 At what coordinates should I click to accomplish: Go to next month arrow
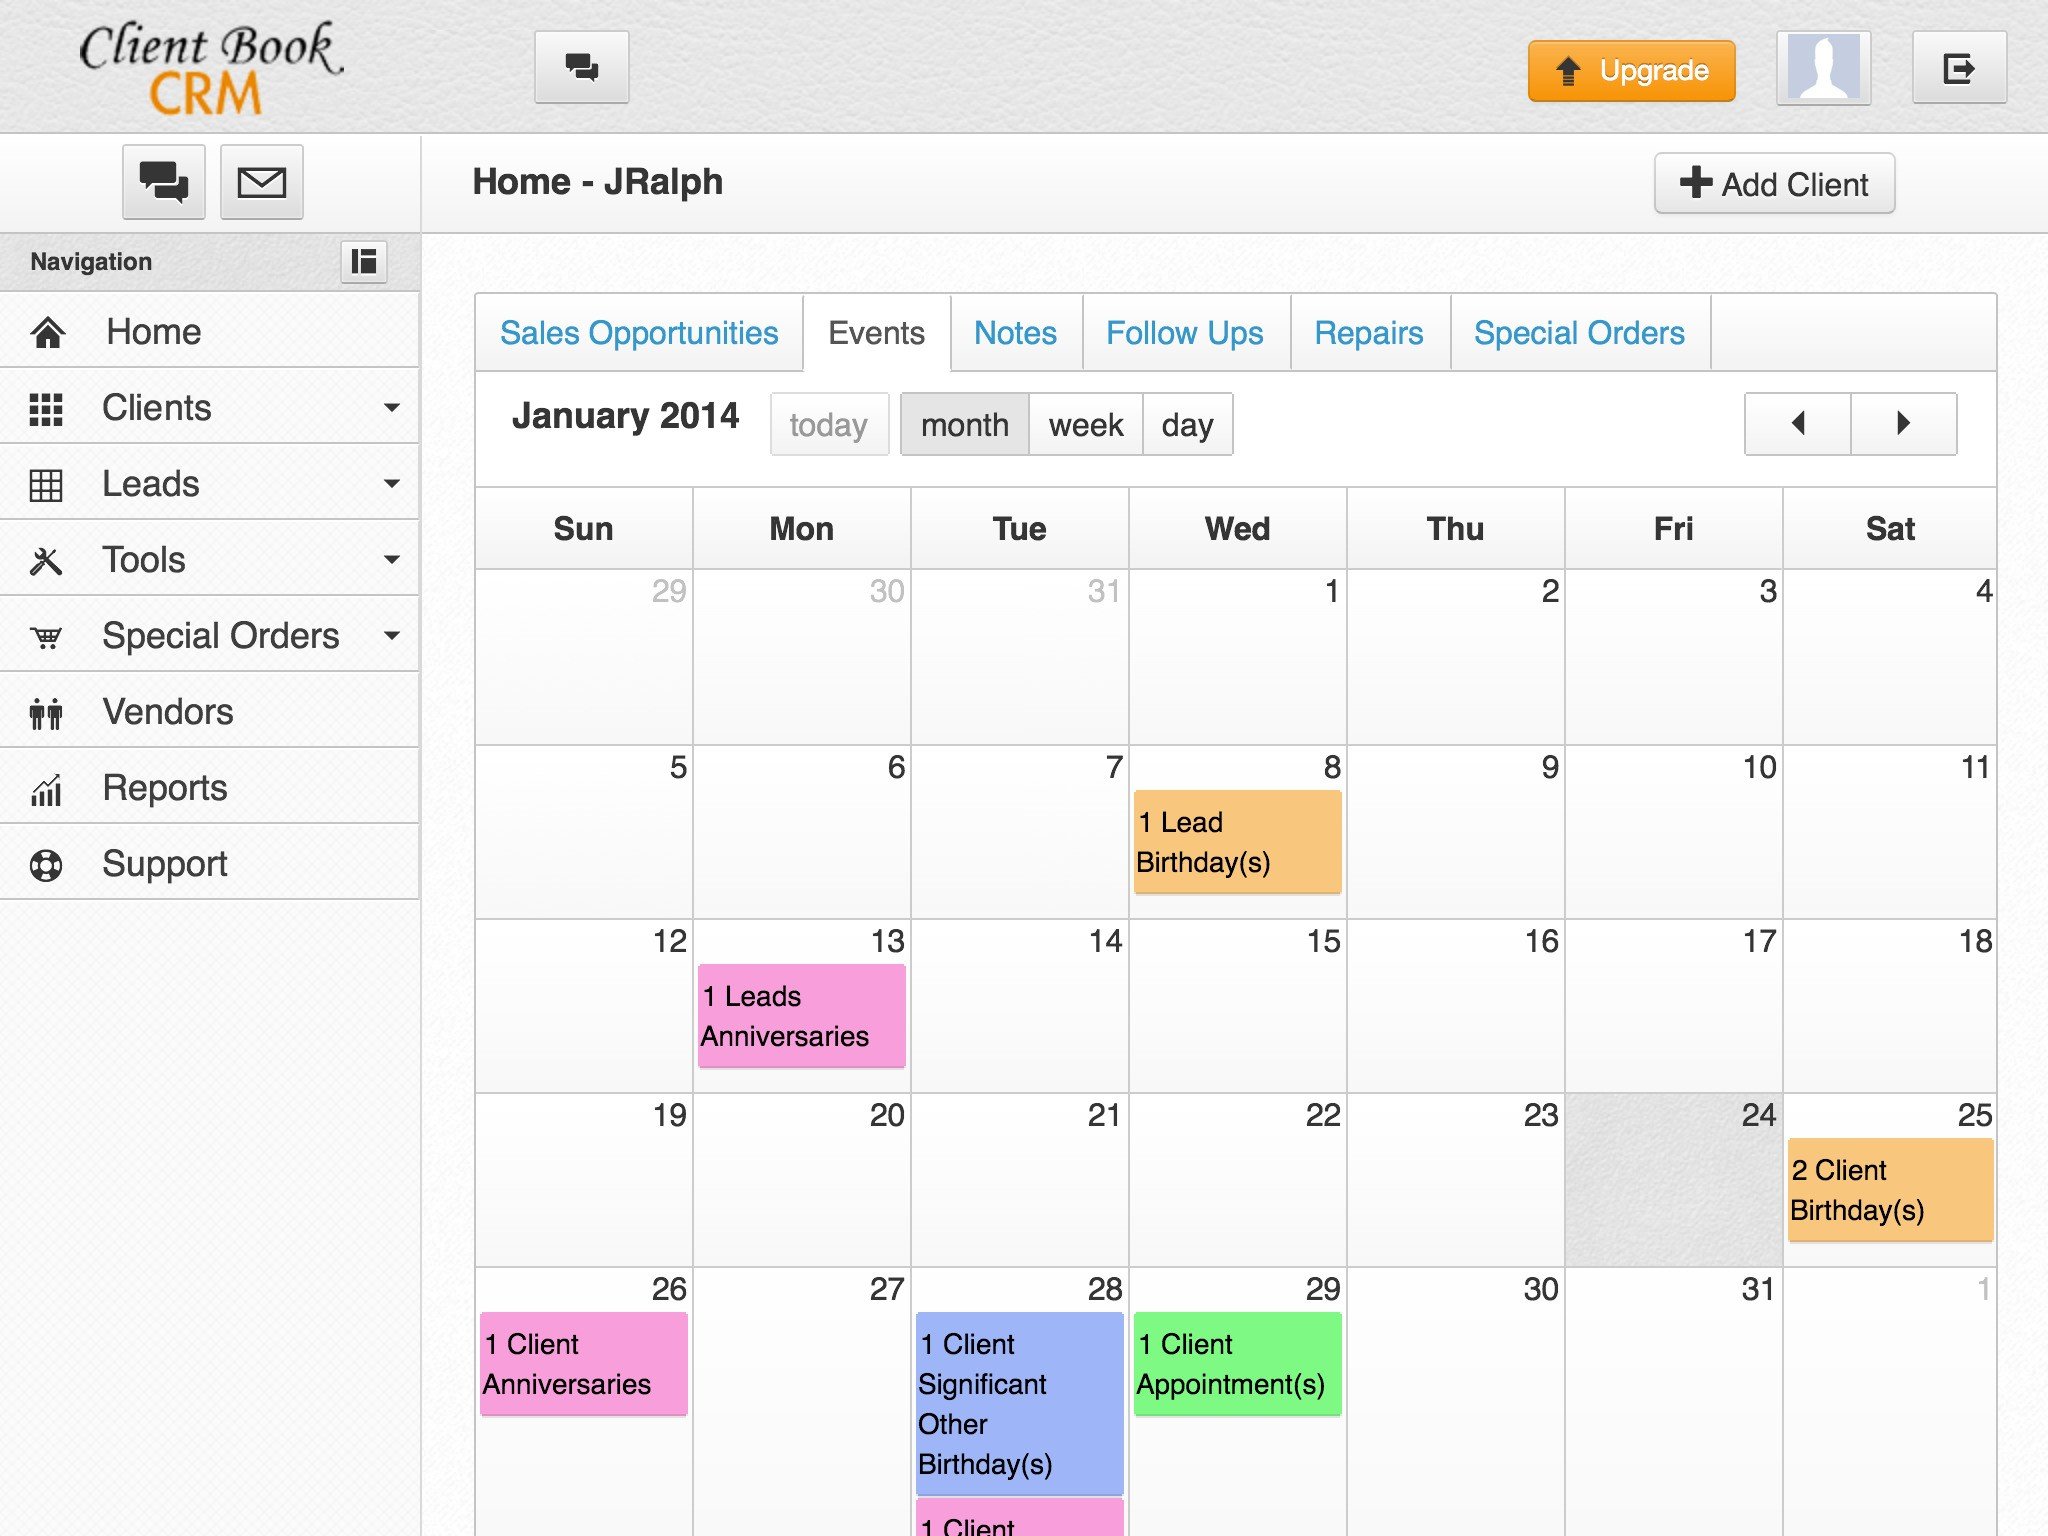point(1904,424)
